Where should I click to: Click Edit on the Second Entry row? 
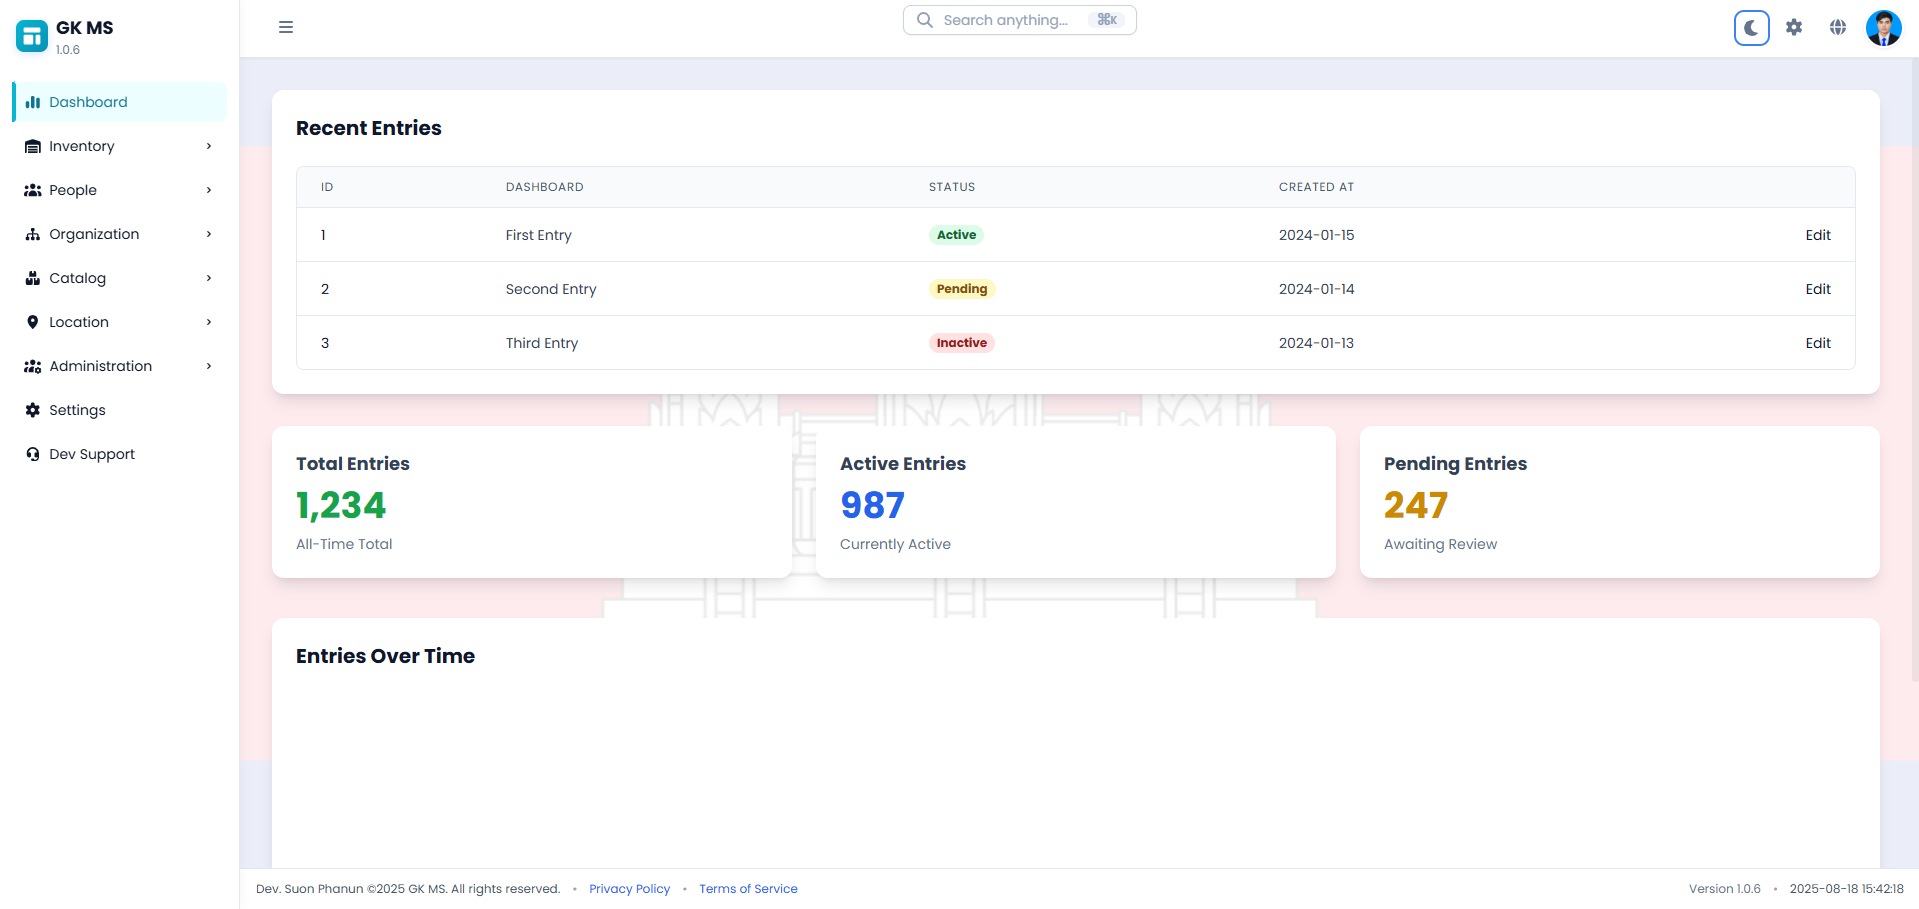click(x=1817, y=289)
